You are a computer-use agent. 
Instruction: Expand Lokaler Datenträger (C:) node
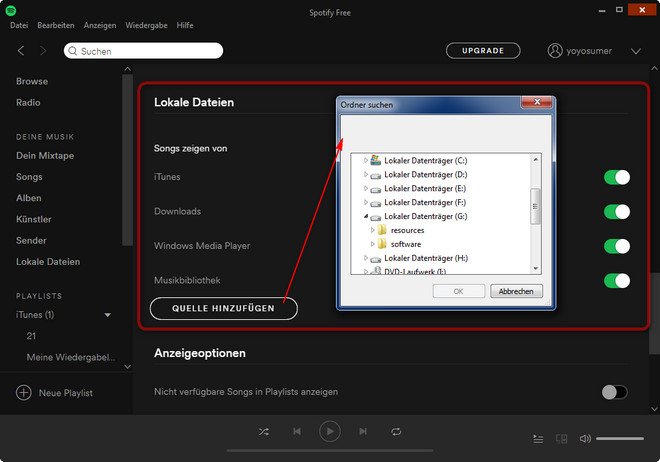(x=365, y=160)
